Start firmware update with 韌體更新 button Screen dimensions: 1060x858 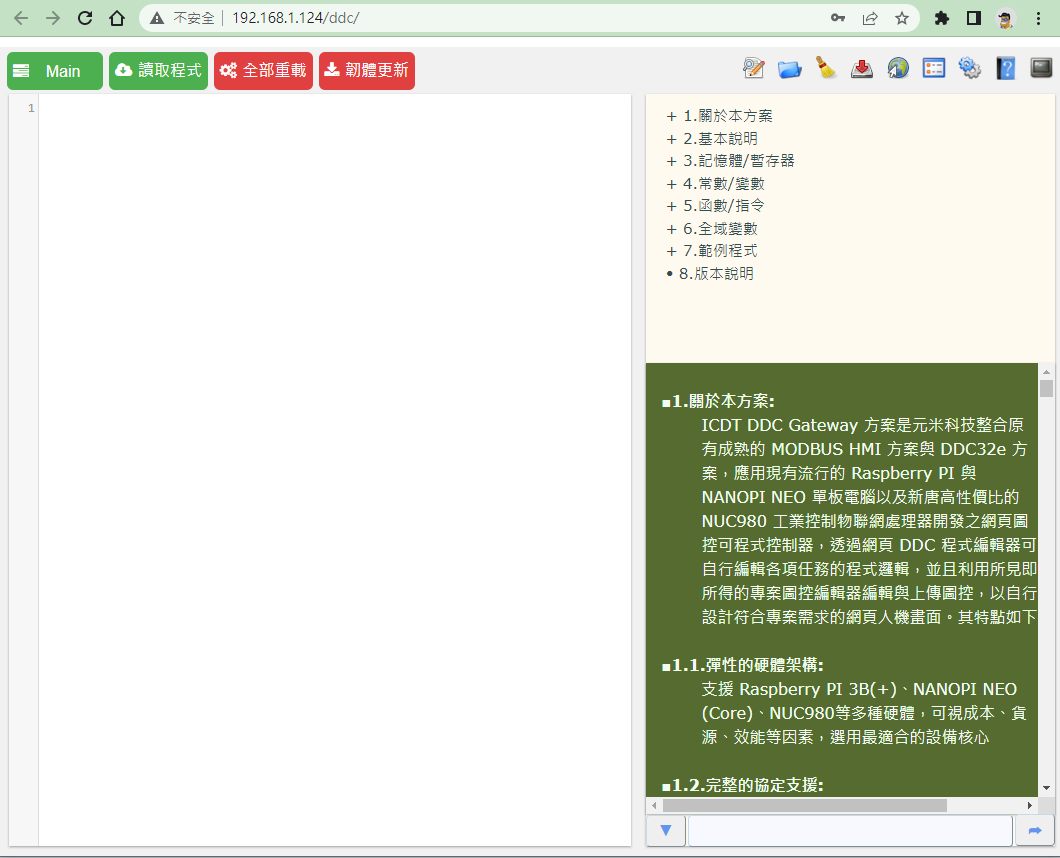tap(366, 71)
